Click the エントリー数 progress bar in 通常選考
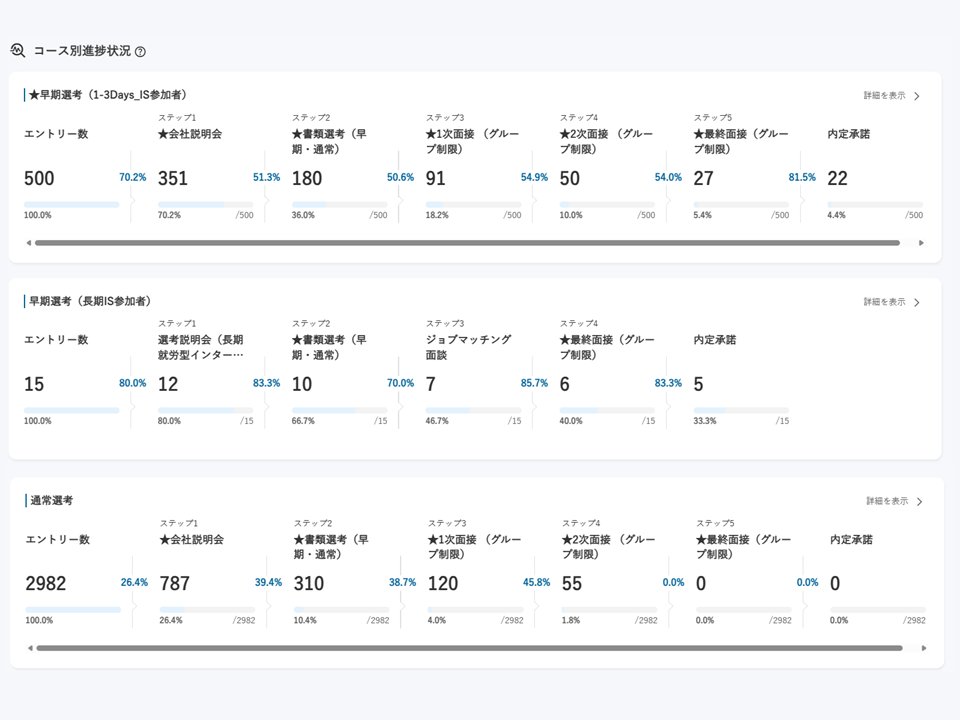Screen dimensions: 960x720 click(x=72, y=609)
